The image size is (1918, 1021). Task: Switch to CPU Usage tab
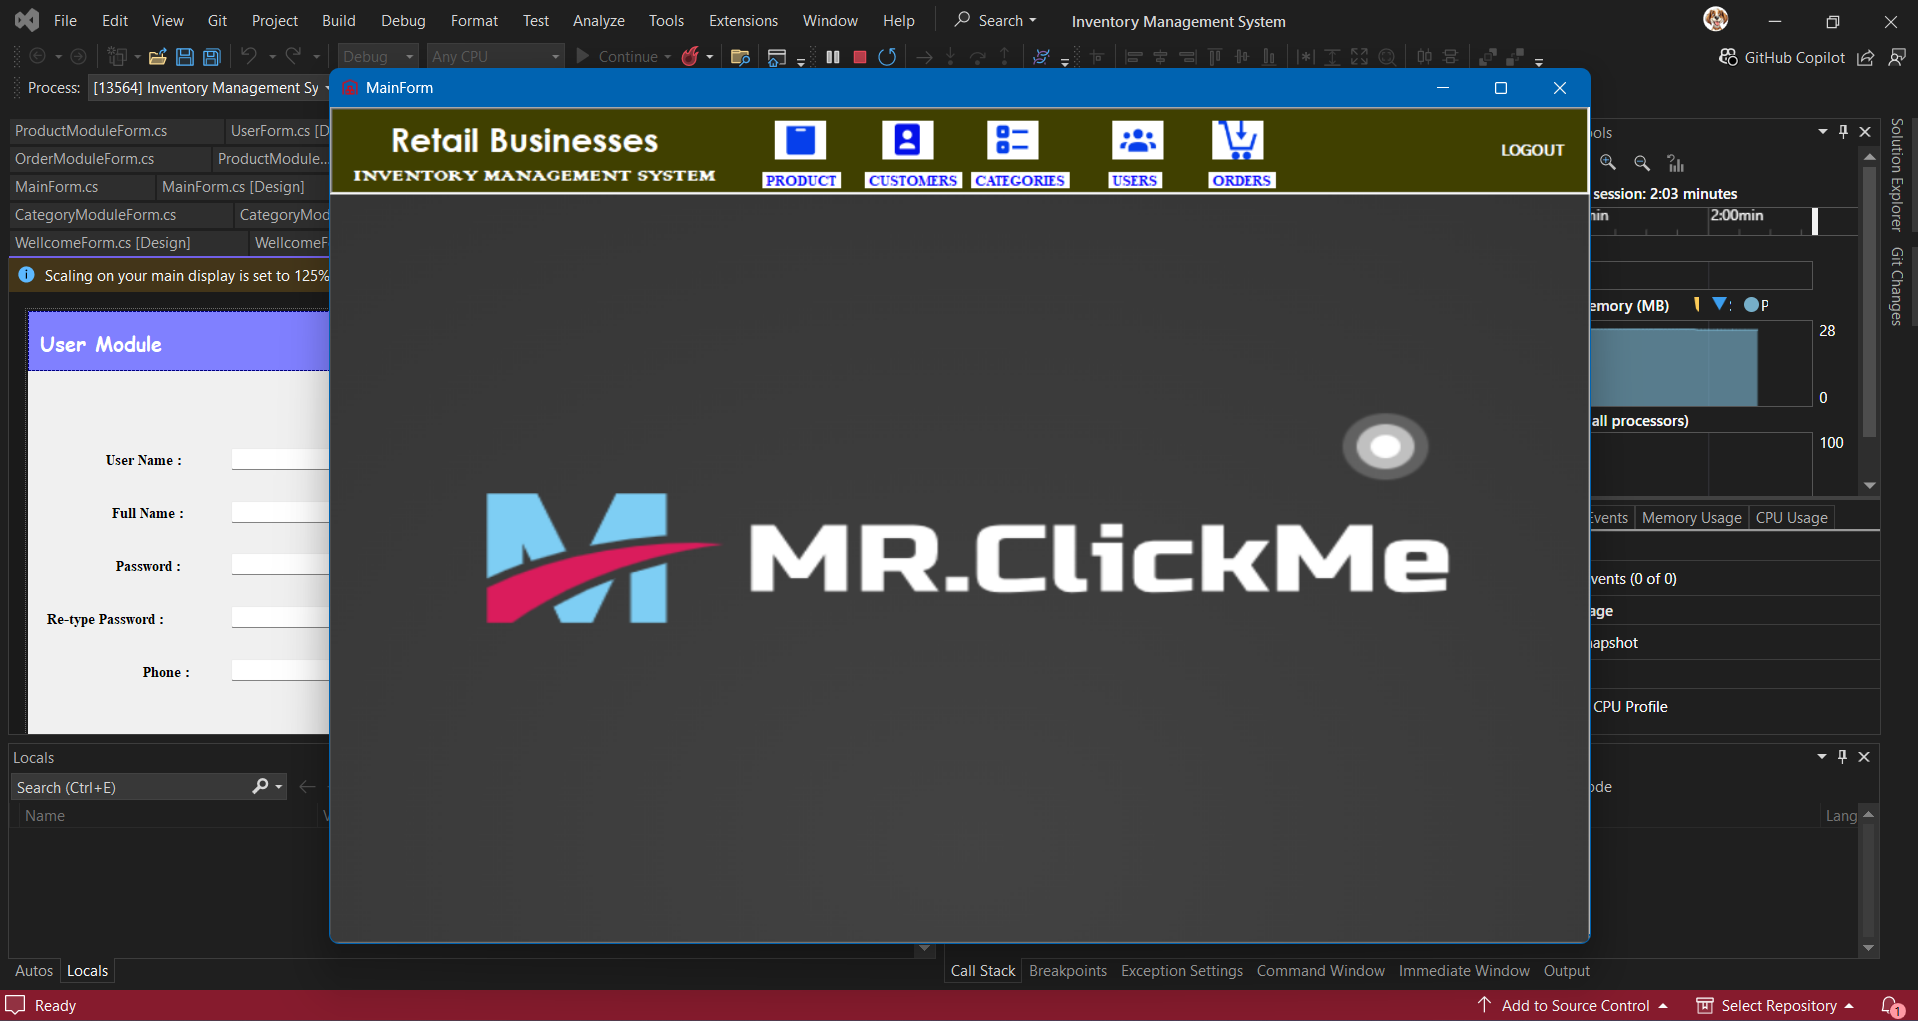1791,518
